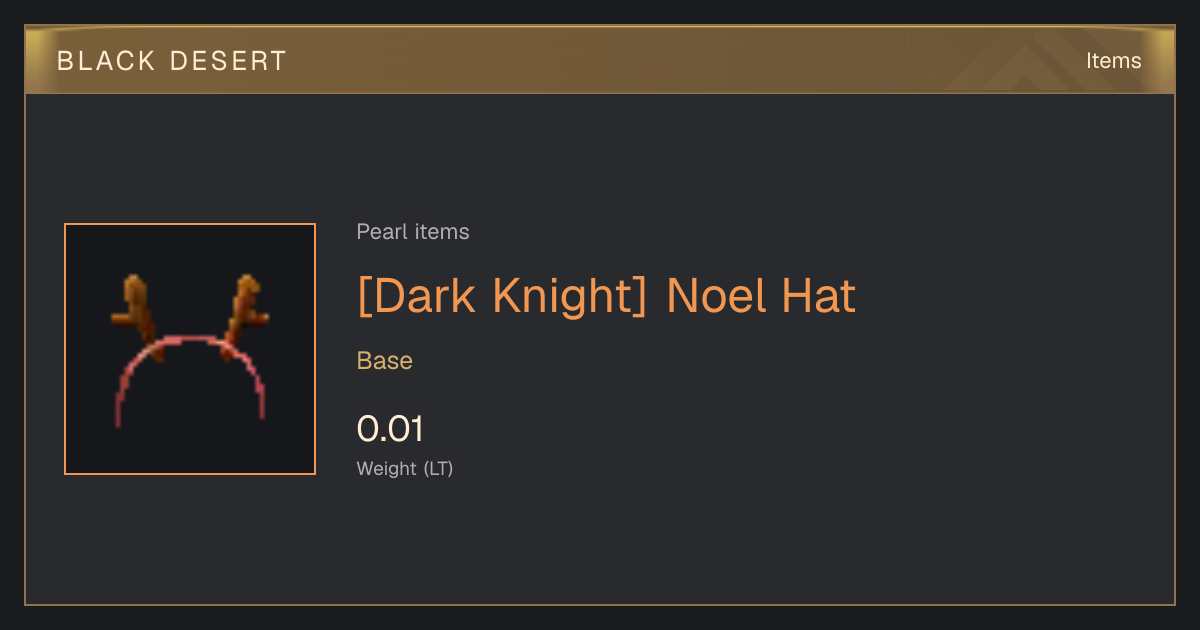Select the Pearl items category label

413,232
